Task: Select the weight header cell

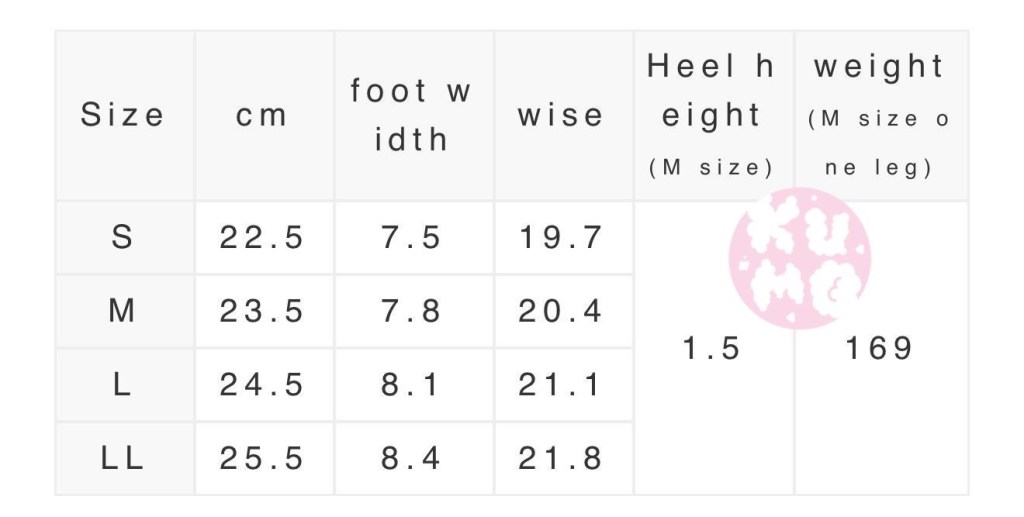Action: pyautogui.click(x=879, y=115)
